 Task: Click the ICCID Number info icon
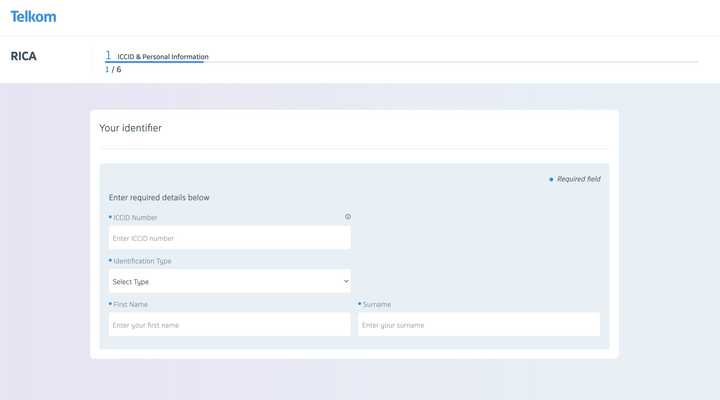[x=348, y=217]
